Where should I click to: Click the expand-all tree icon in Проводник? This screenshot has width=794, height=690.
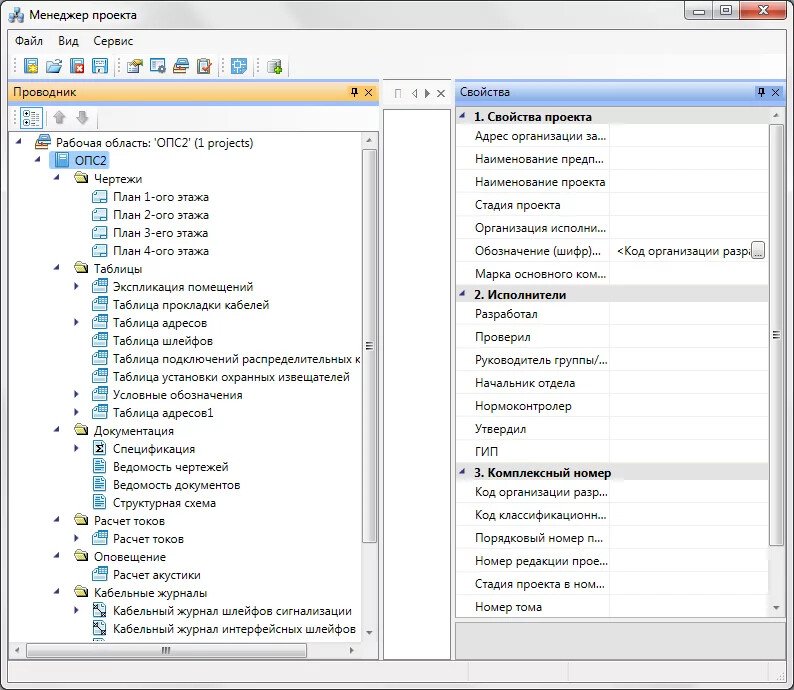click(x=31, y=117)
